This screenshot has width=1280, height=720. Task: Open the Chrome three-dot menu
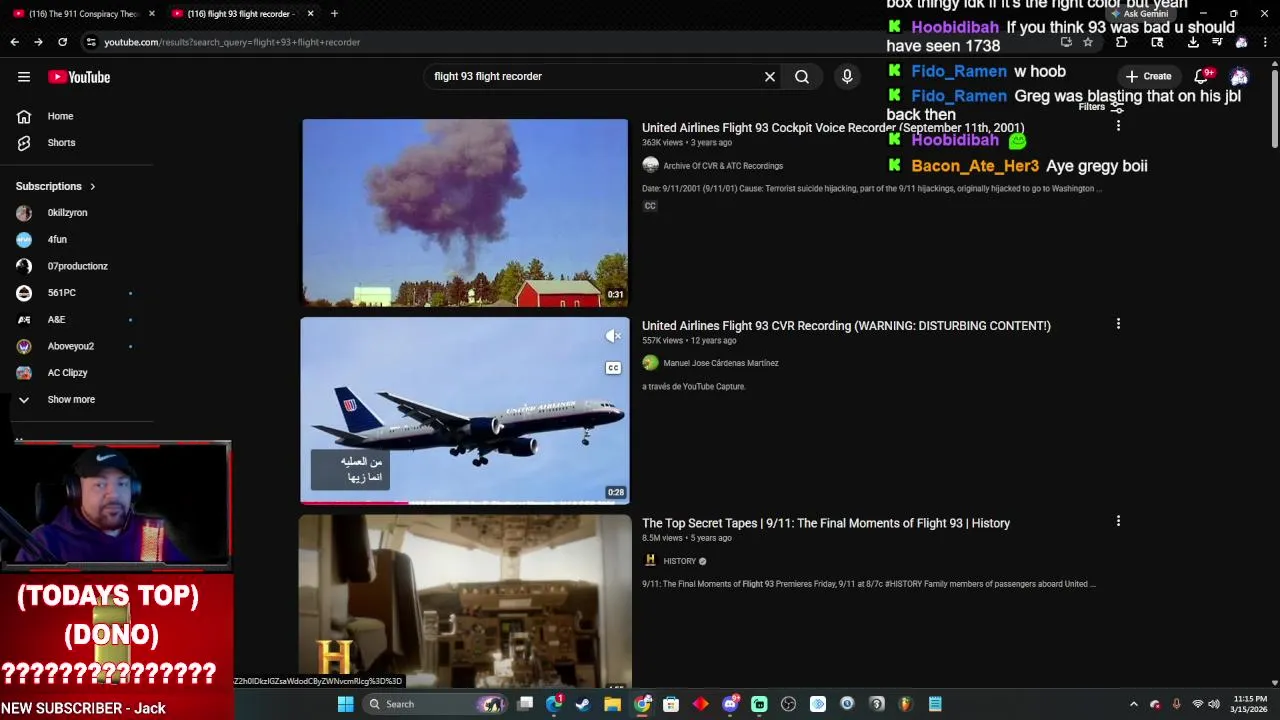coord(1265,42)
